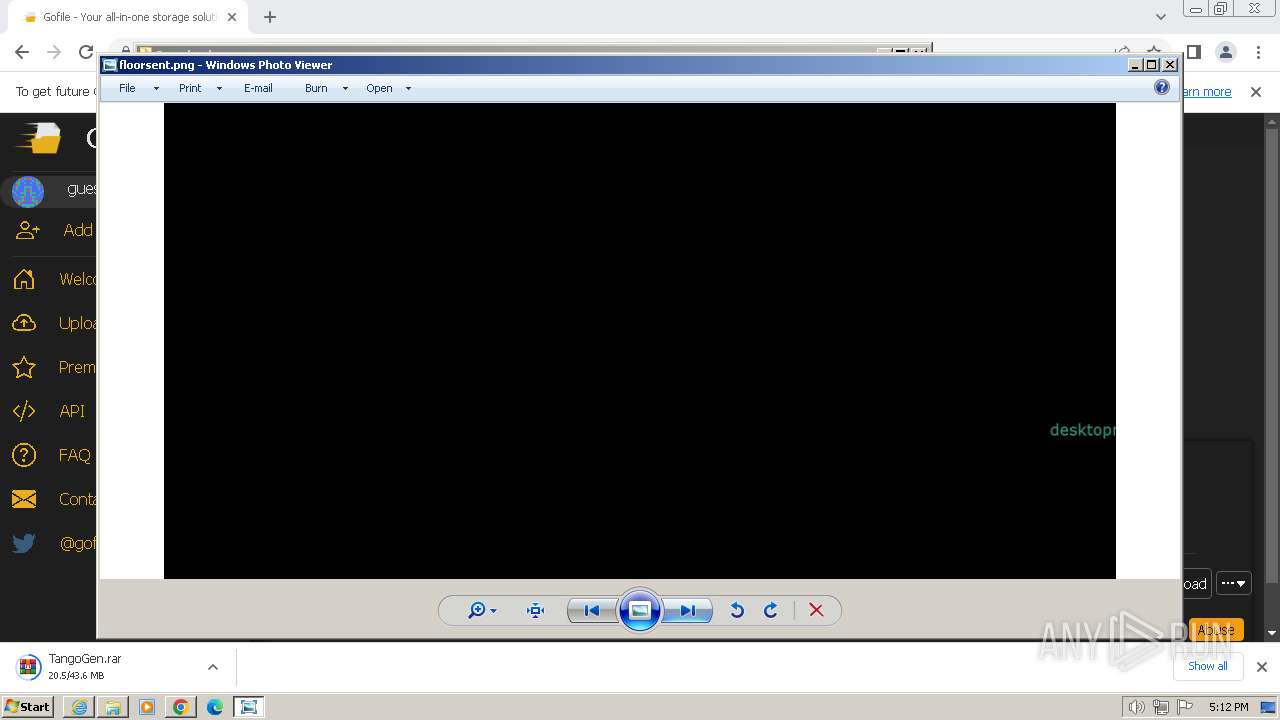Open a new Chrome tab
1280x720 pixels.
coord(270,17)
